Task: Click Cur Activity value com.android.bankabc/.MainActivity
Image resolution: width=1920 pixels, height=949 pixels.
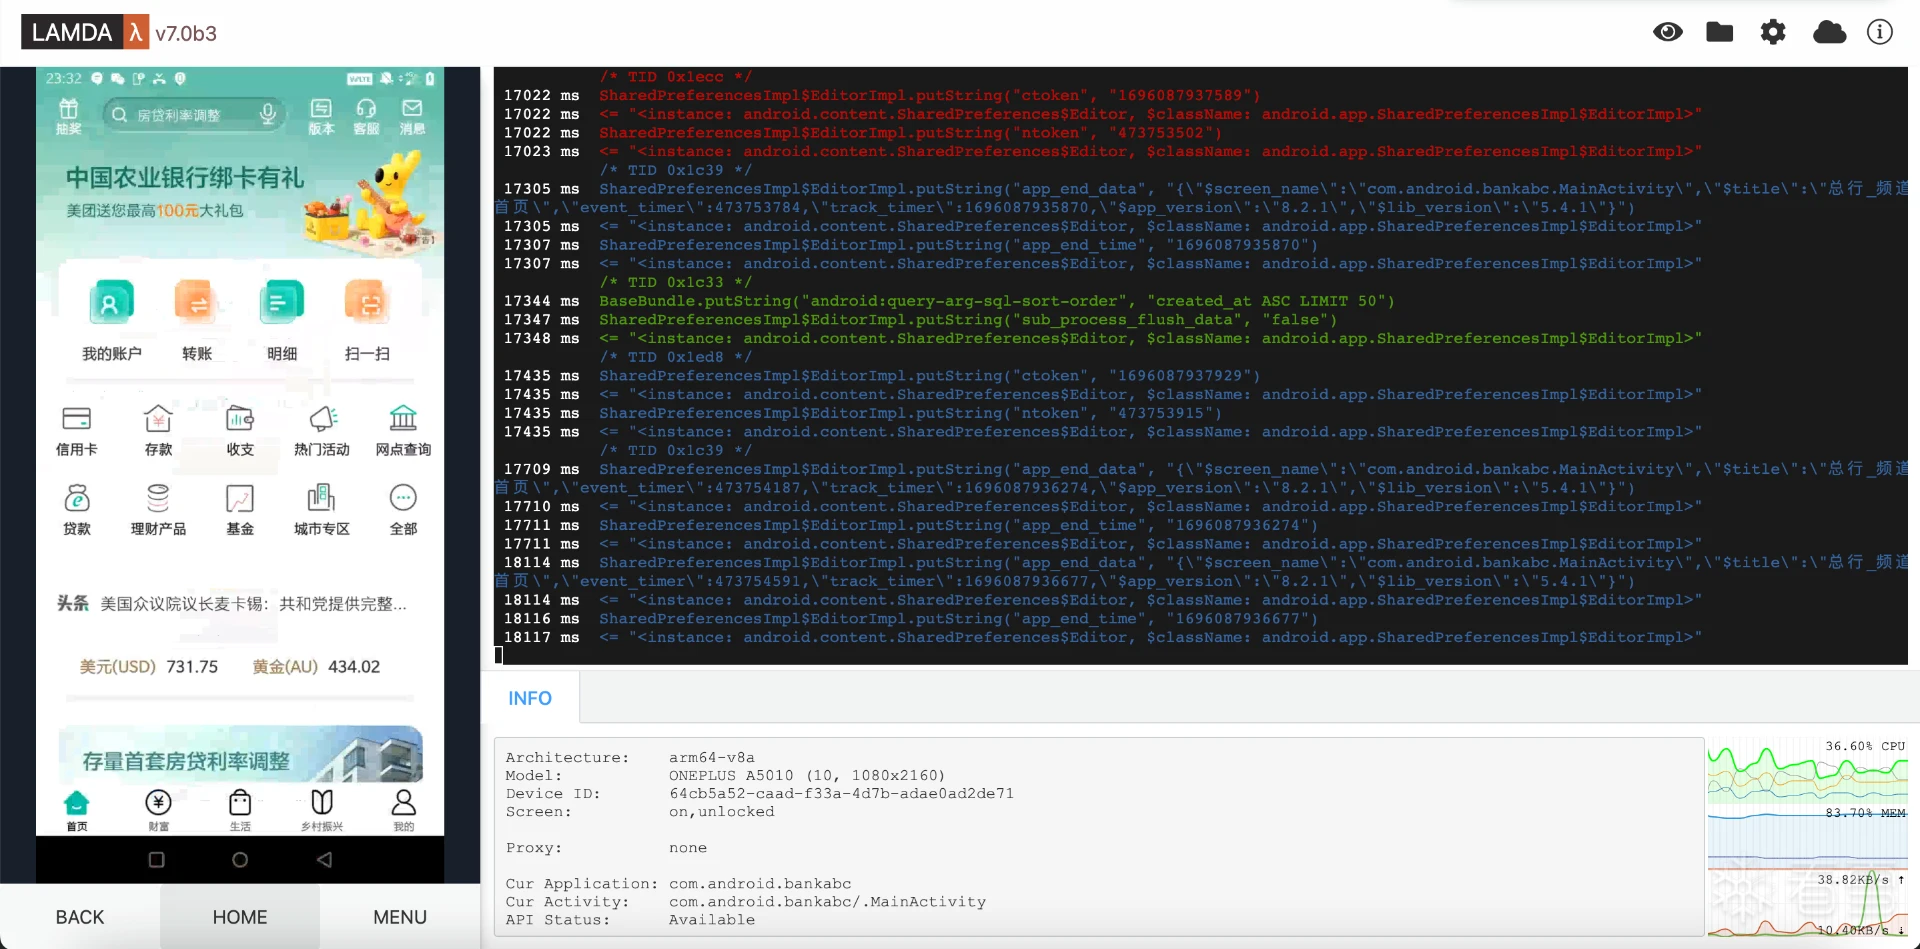Action: [x=827, y=902]
